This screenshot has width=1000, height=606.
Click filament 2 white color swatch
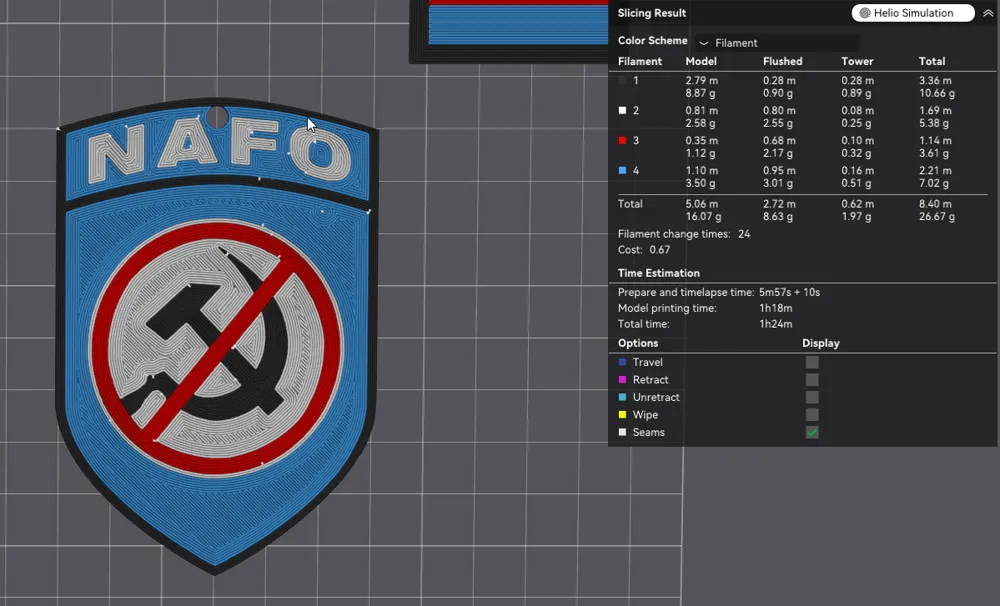tap(622, 110)
